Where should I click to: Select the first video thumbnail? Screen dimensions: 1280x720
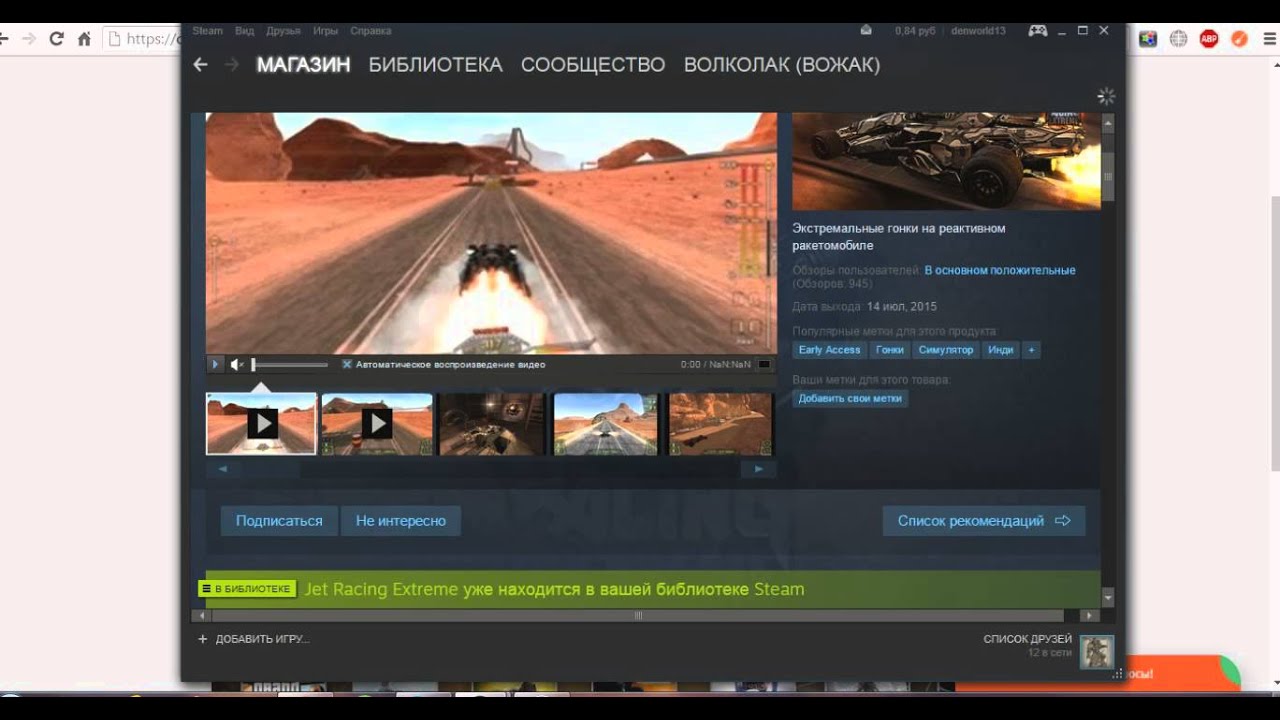point(262,424)
